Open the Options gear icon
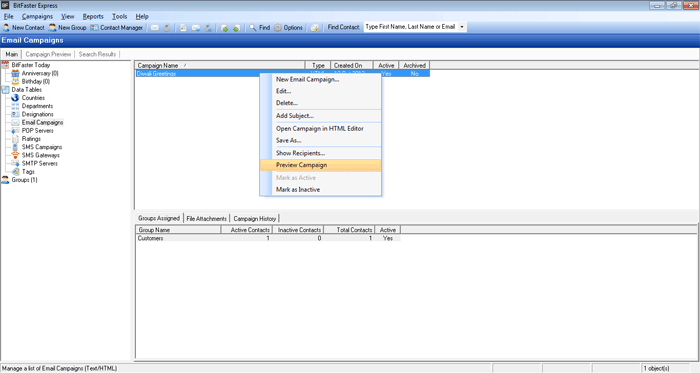The image size is (700, 373). point(278,28)
